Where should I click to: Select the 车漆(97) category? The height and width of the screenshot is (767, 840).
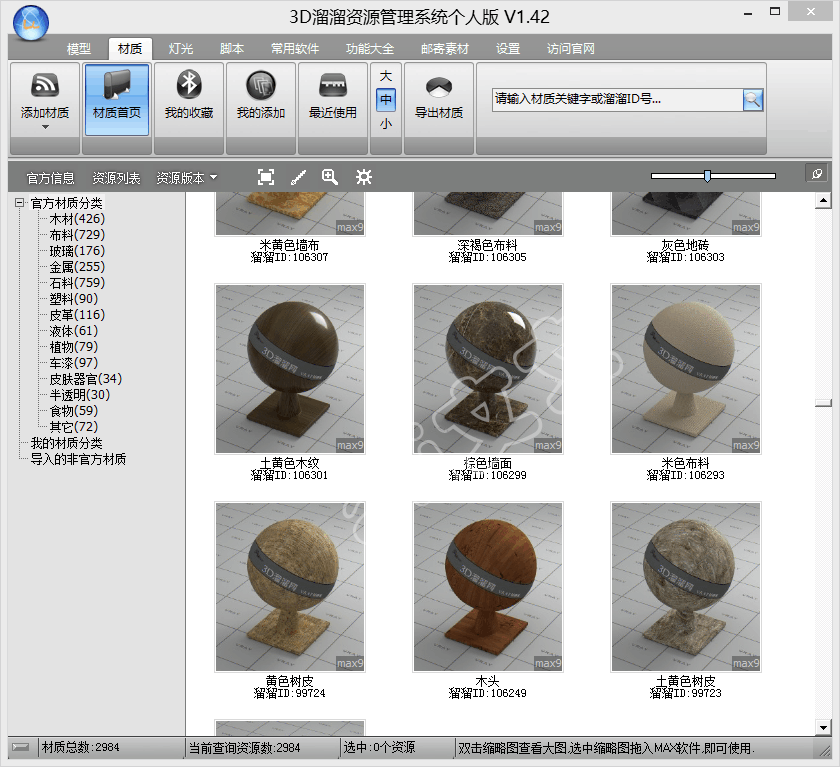(74, 363)
